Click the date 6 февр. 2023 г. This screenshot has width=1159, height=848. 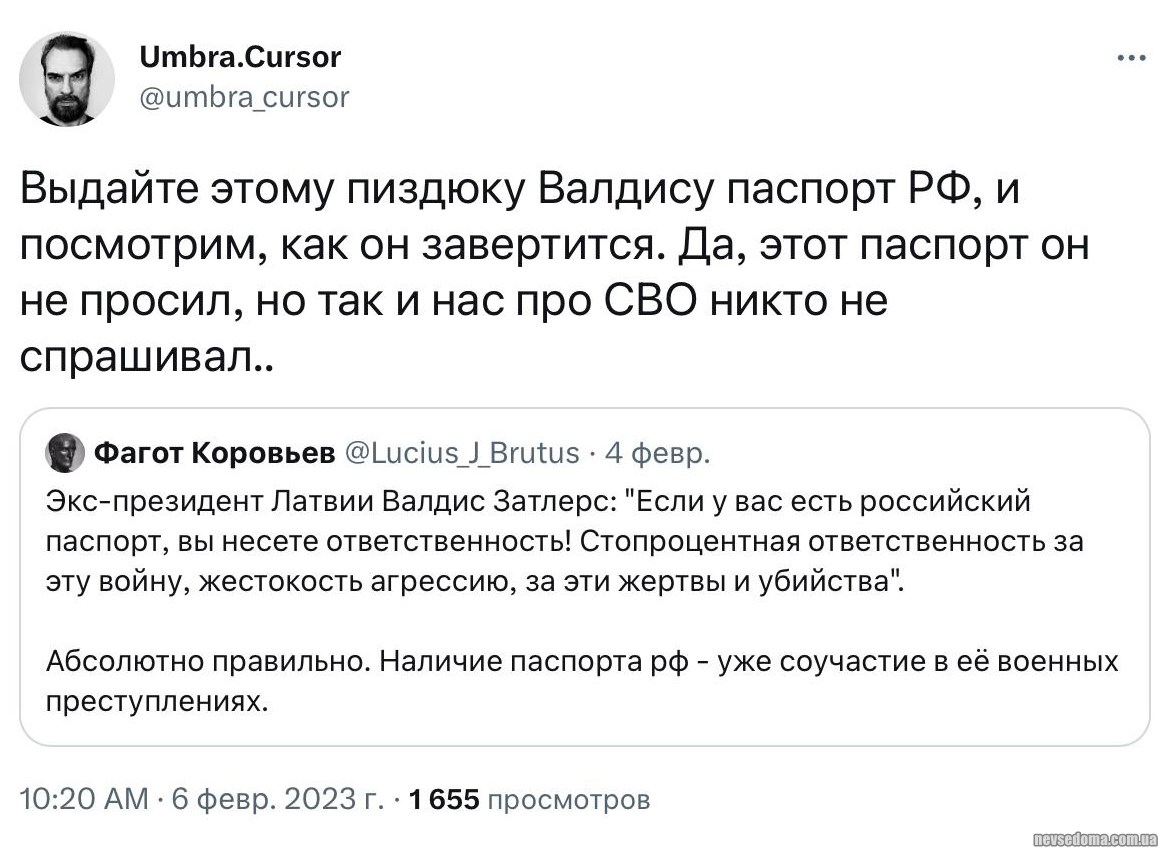click(278, 799)
